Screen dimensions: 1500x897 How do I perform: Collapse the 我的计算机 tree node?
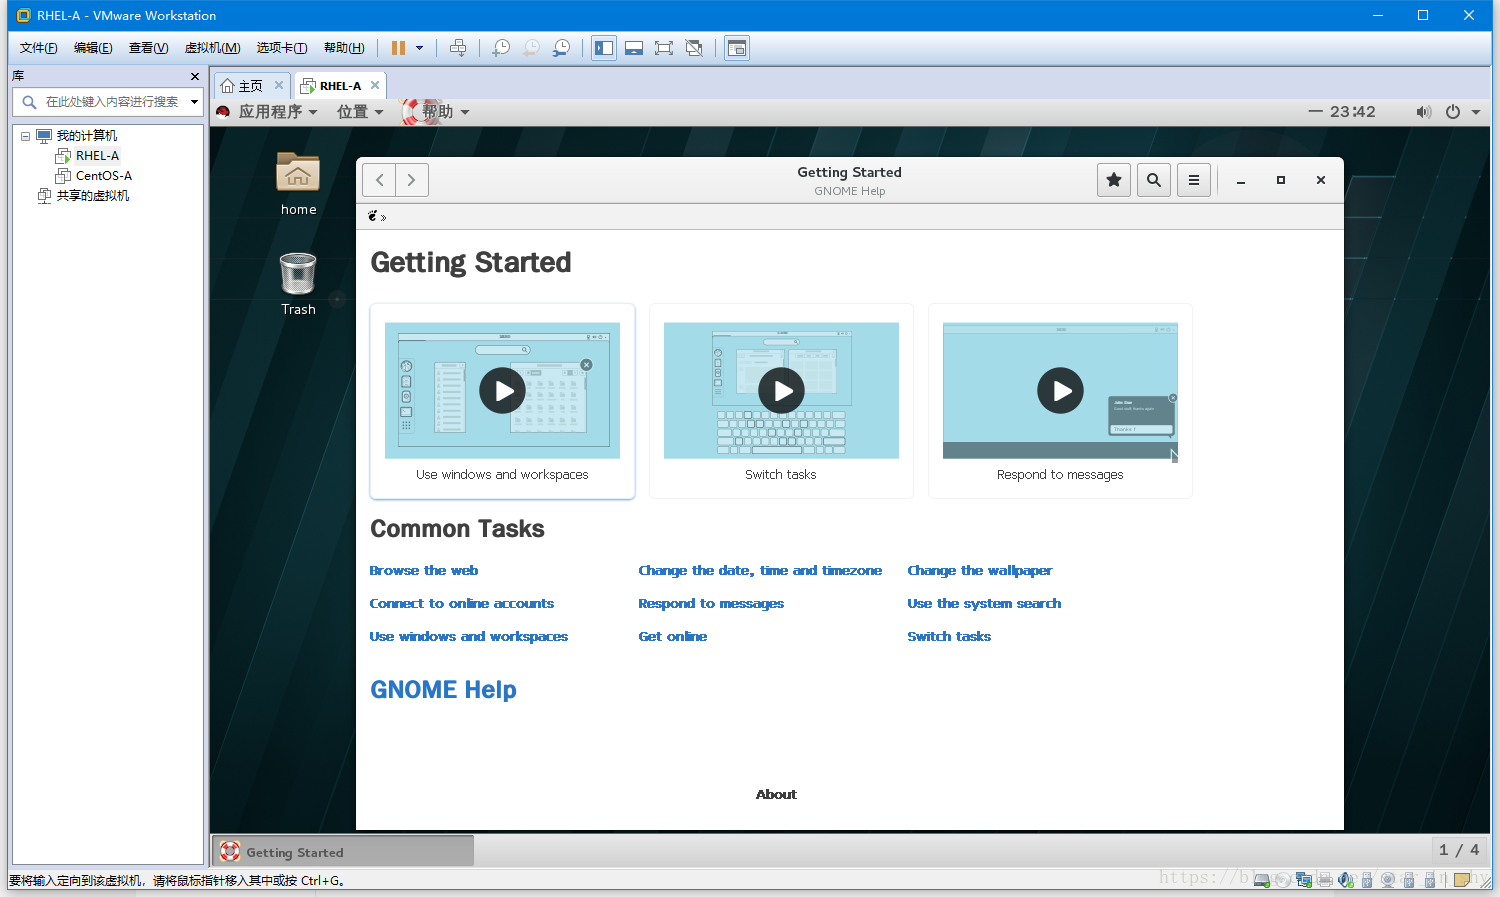25,136
